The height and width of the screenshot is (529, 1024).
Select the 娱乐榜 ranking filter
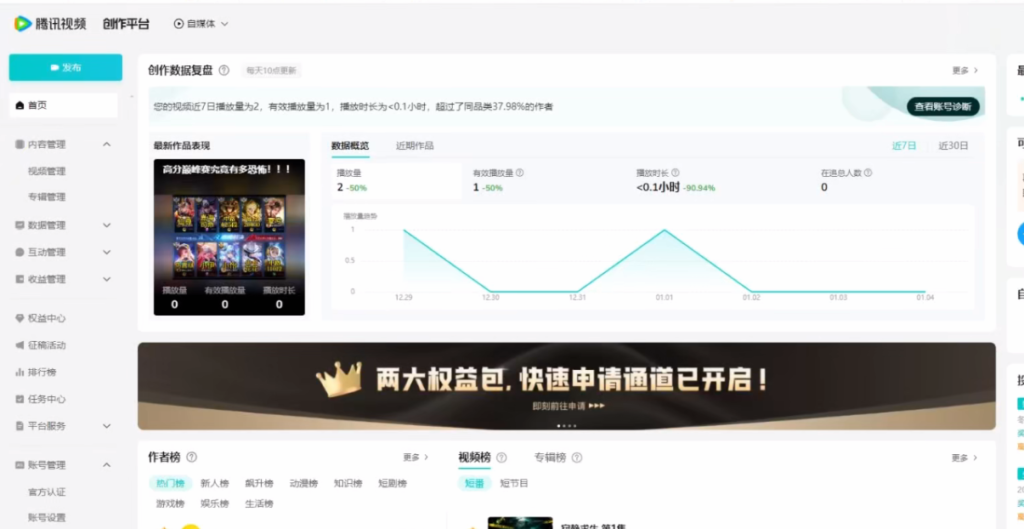click(215, 504)
